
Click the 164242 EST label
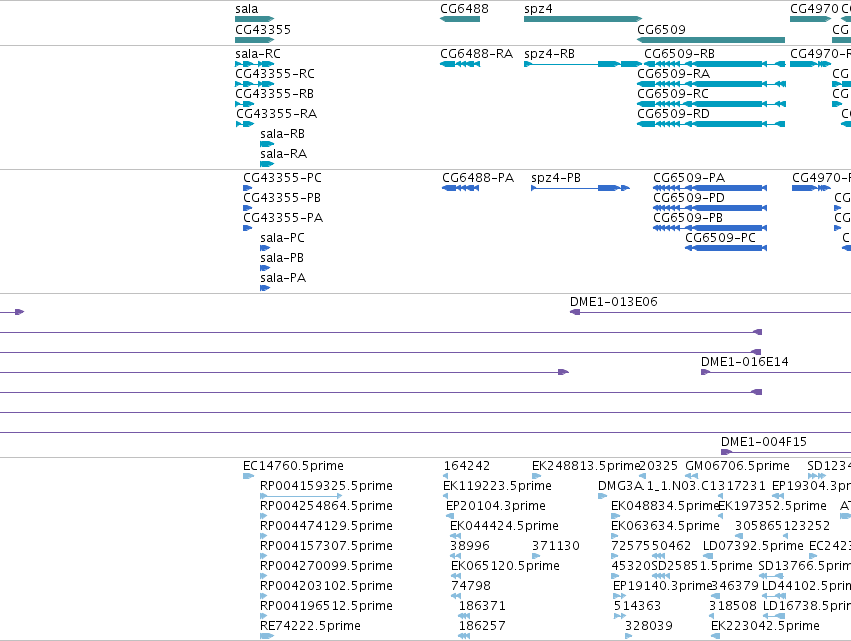[467, 466]
